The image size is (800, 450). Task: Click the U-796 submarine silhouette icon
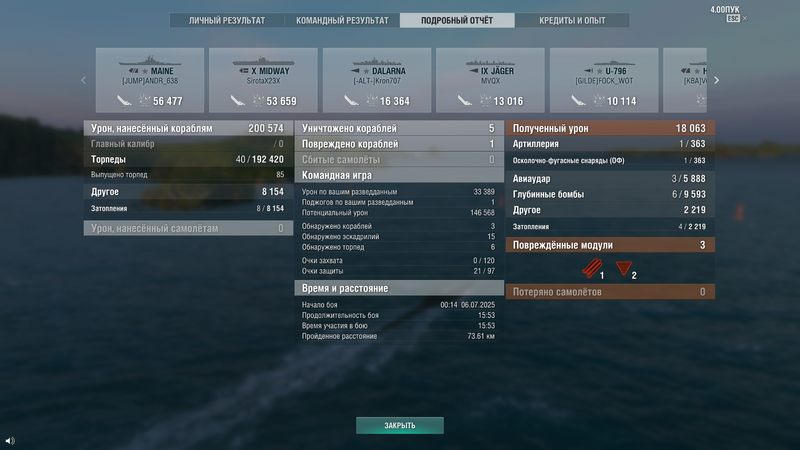[x=604, y=63]
